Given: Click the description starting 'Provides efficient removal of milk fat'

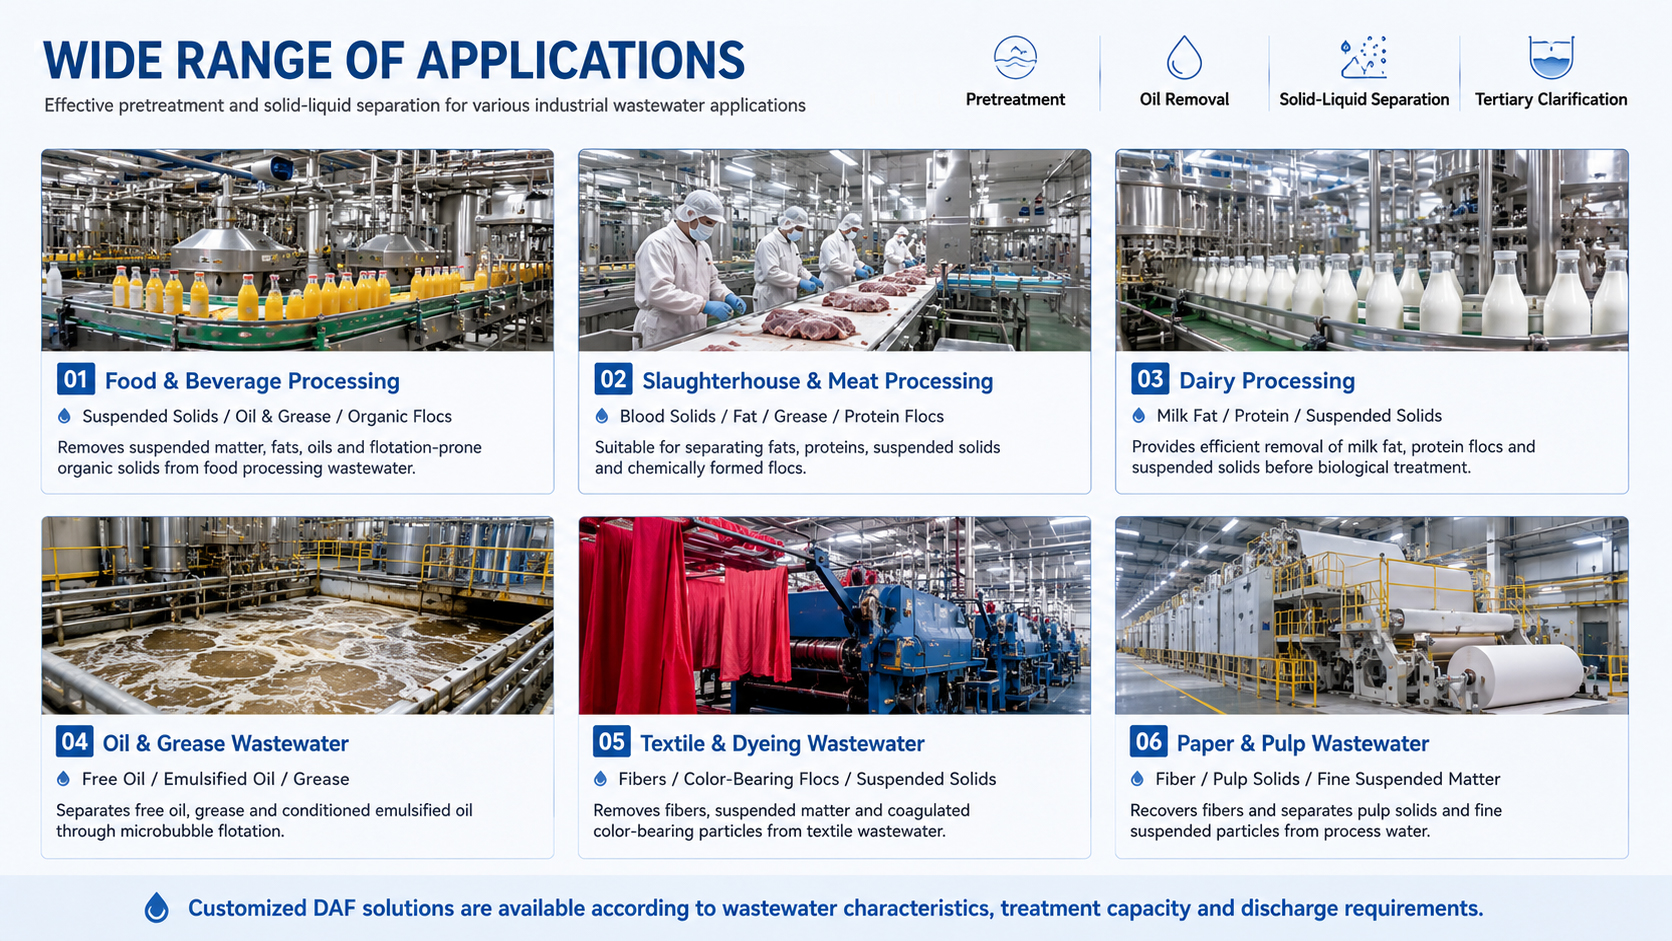Looking at the screenshot, I should [1334, 456].
